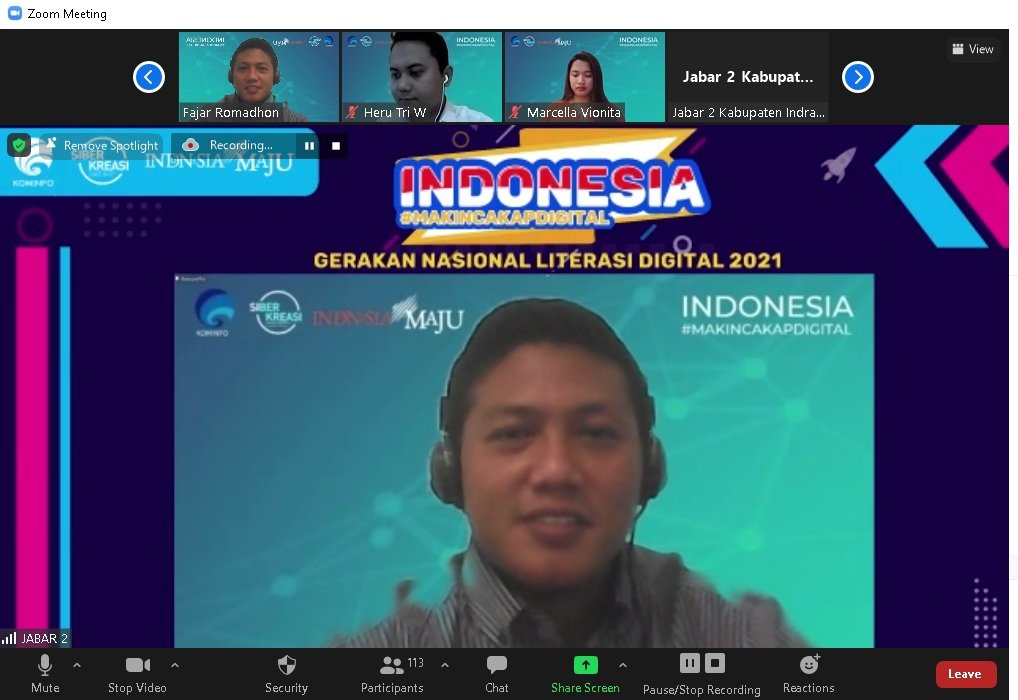Select the Jabar 2 Kabupaten participant tile
The width and height of the screenshot is (1018, 700).
pyautogui.click(x=748, y=77)
